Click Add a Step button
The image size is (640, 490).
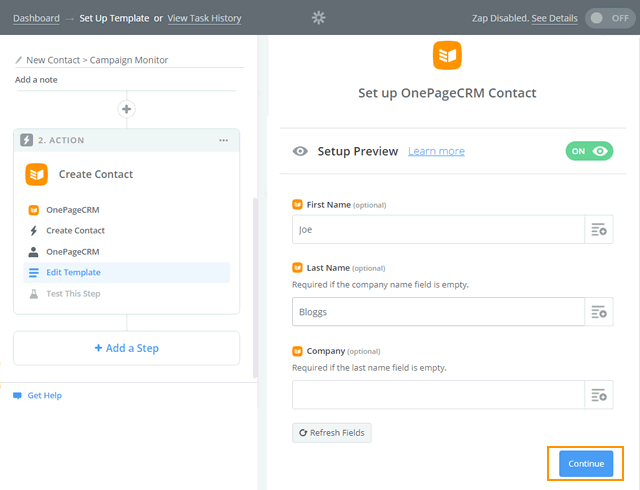tap(127, 348)
